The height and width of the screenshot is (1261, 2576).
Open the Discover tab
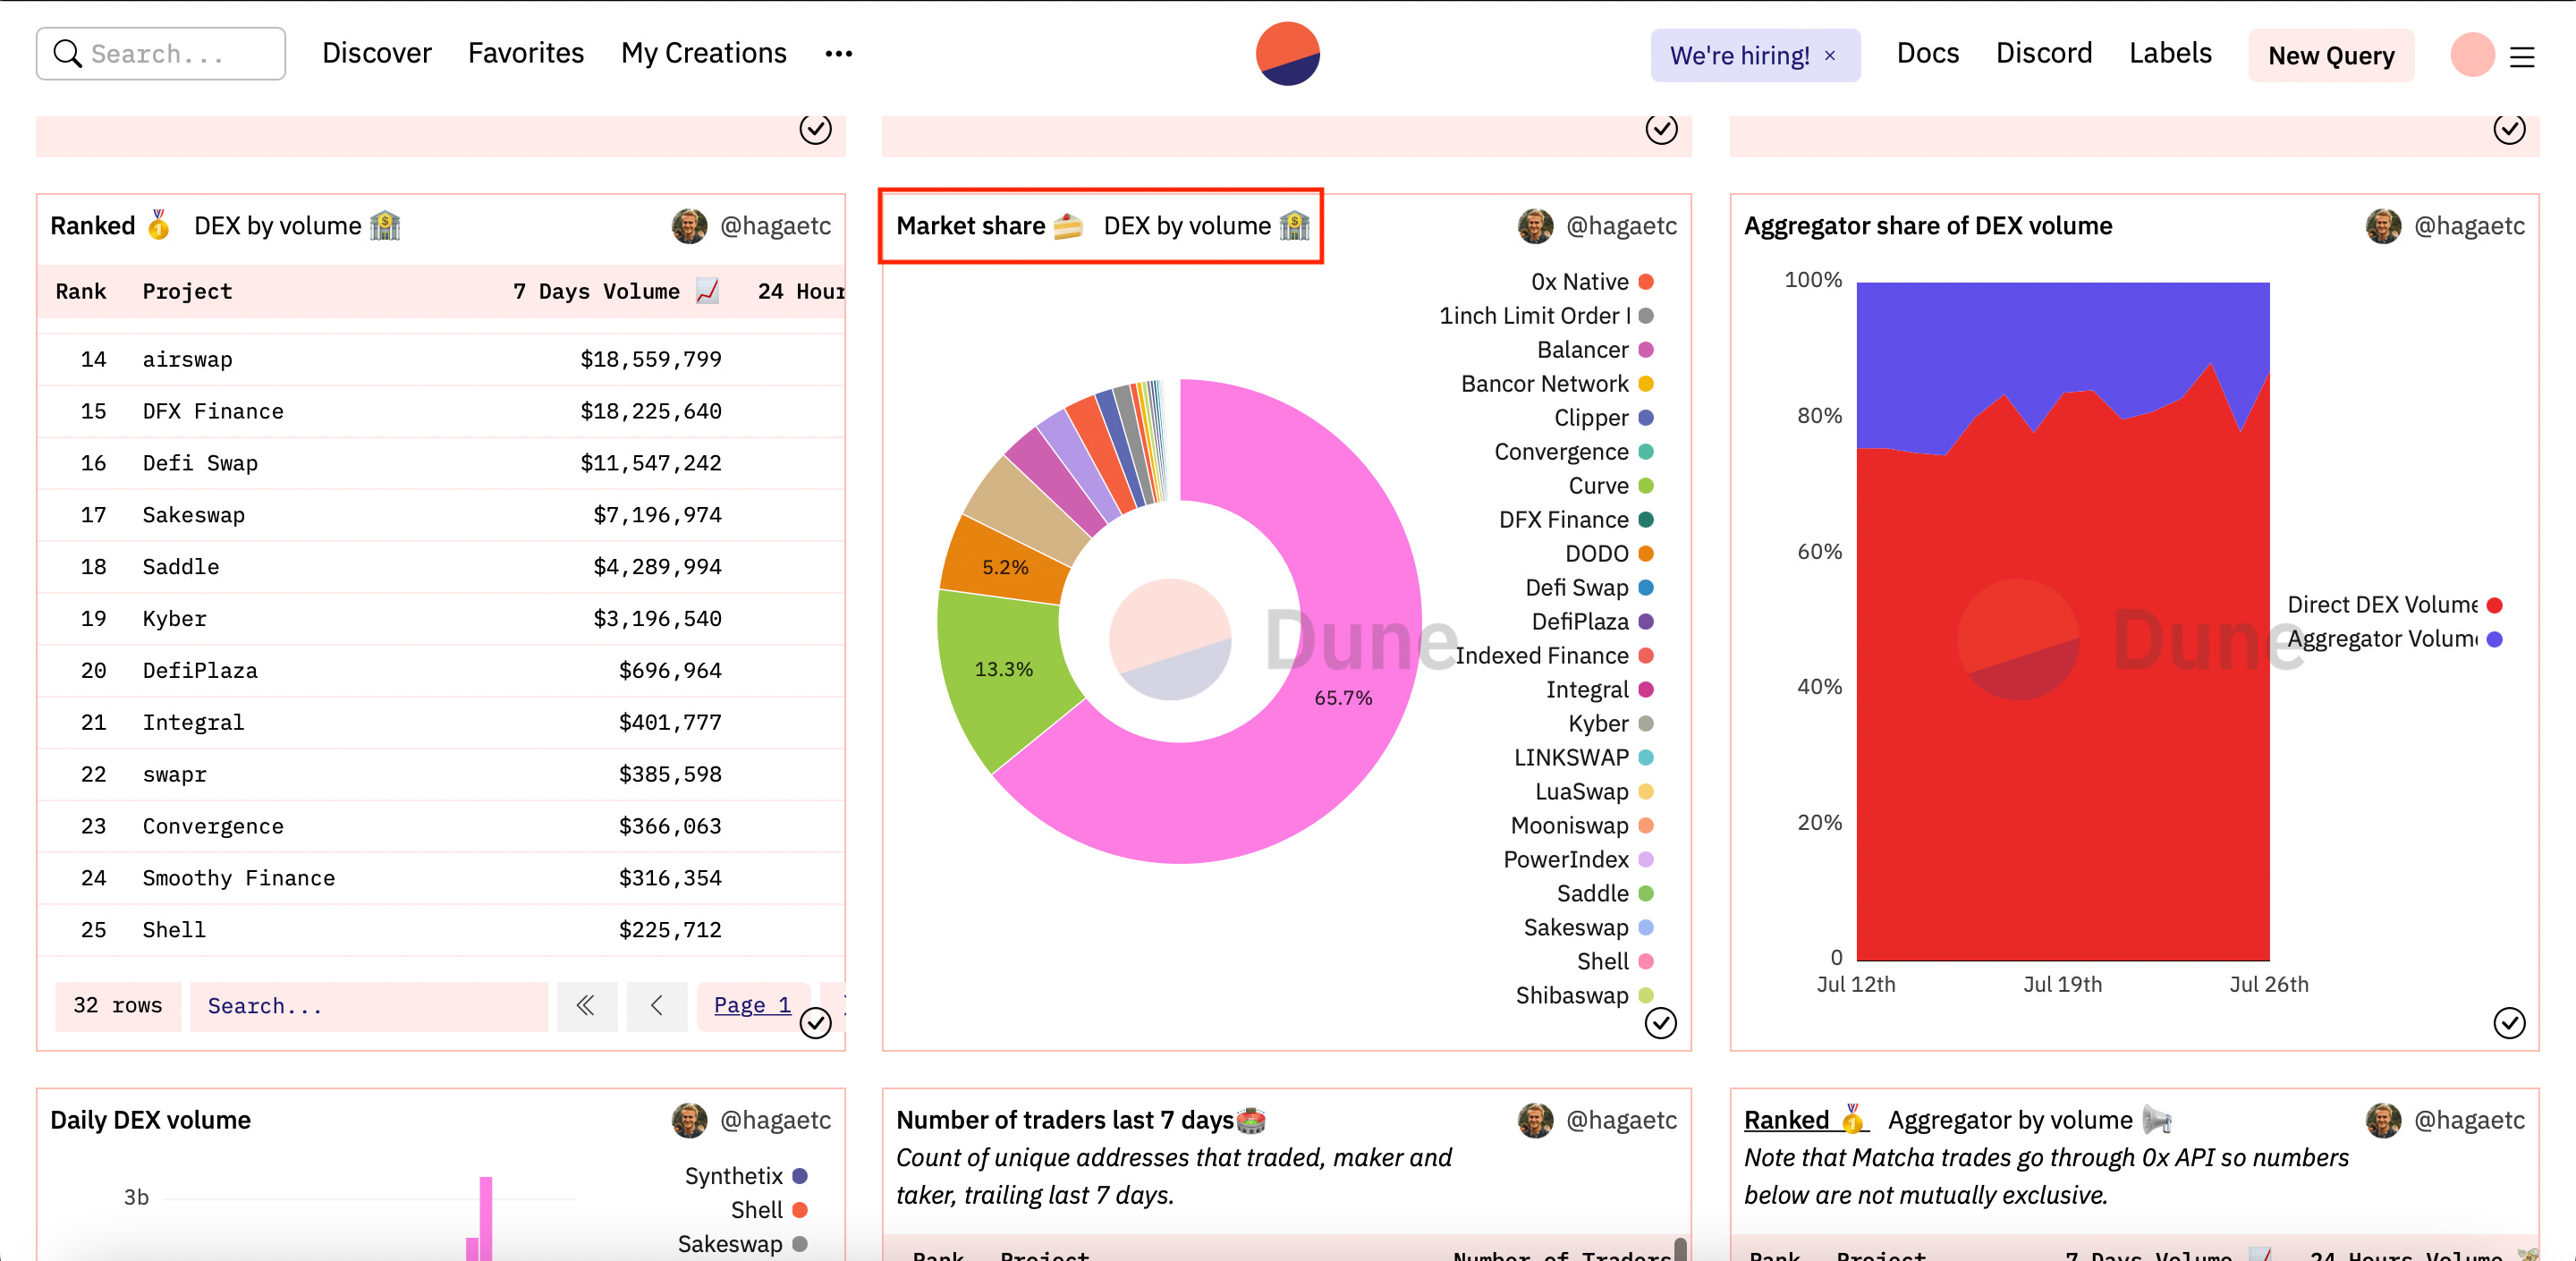click(376, 54)
